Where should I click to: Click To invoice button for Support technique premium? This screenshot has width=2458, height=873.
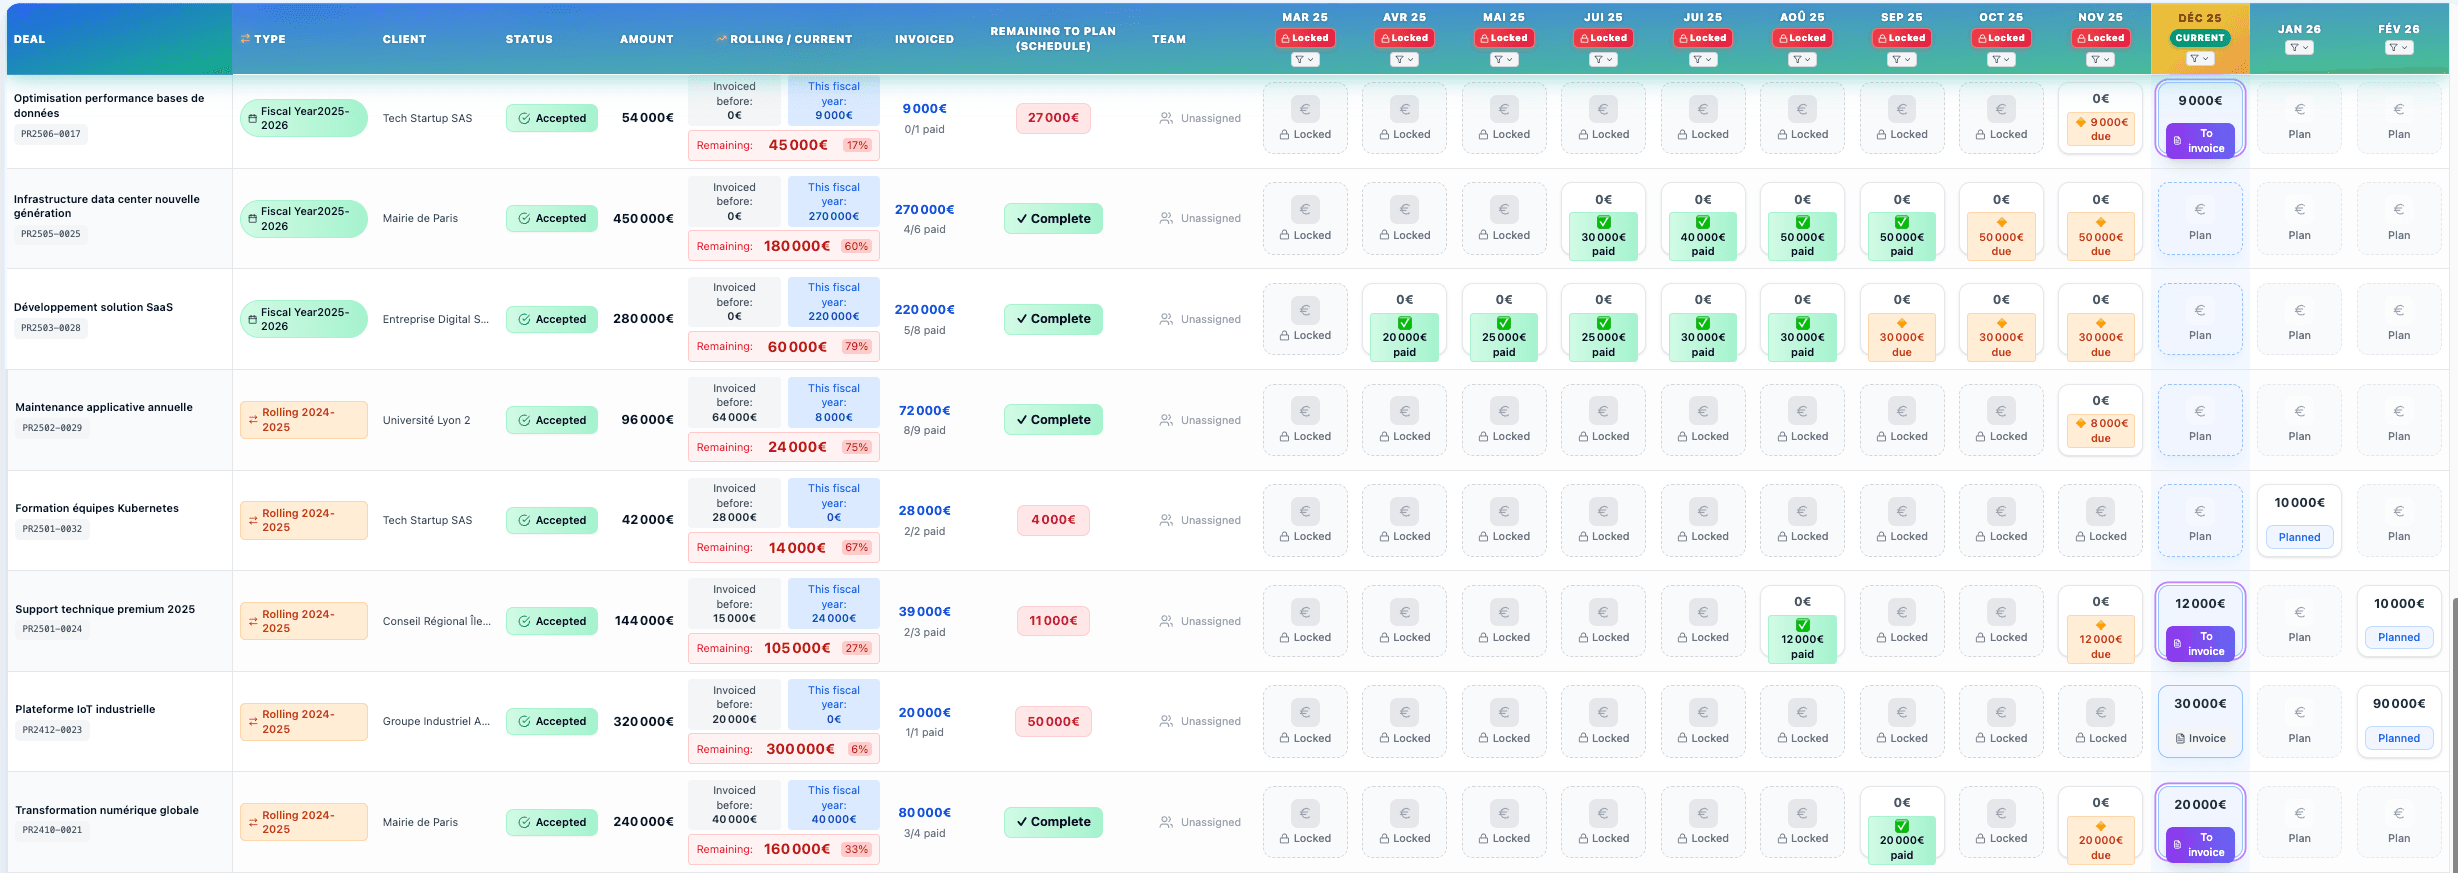[x=2200, y=644]
